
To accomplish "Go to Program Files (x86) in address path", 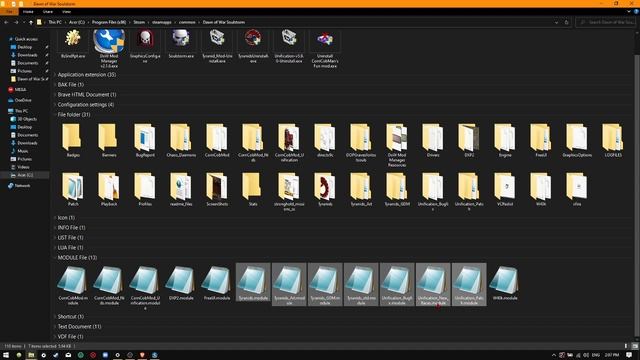I will pos(109,22).
